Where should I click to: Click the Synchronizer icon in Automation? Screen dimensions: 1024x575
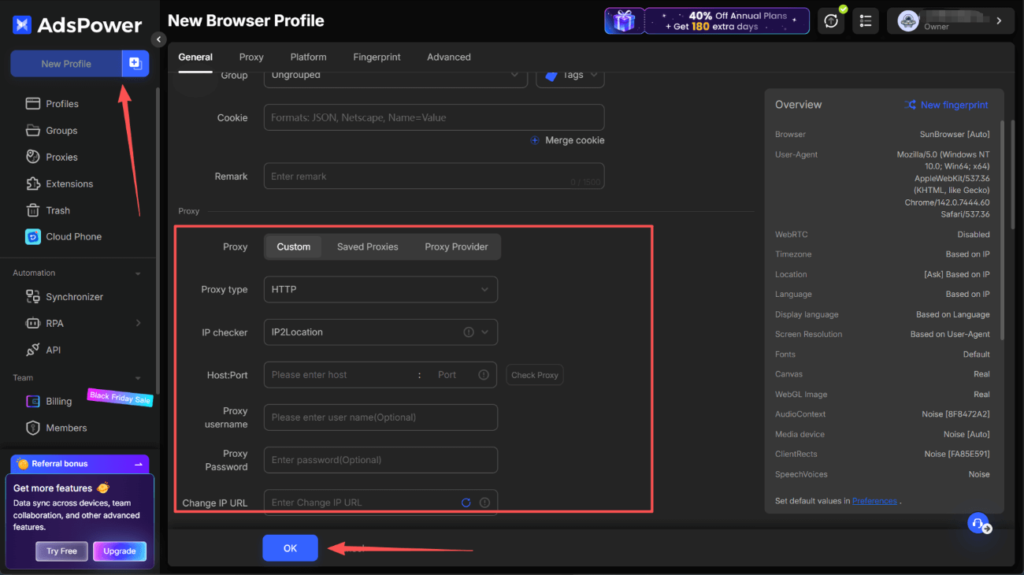pos(32,297)
